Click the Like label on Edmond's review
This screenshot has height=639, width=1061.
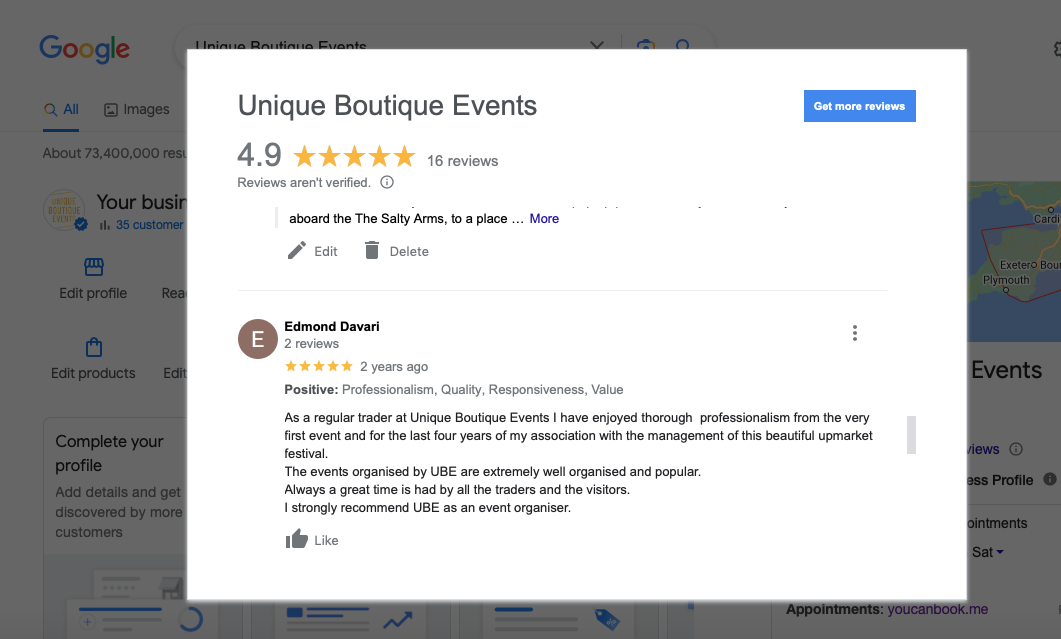pyautogui.click(x=326, y=540)
